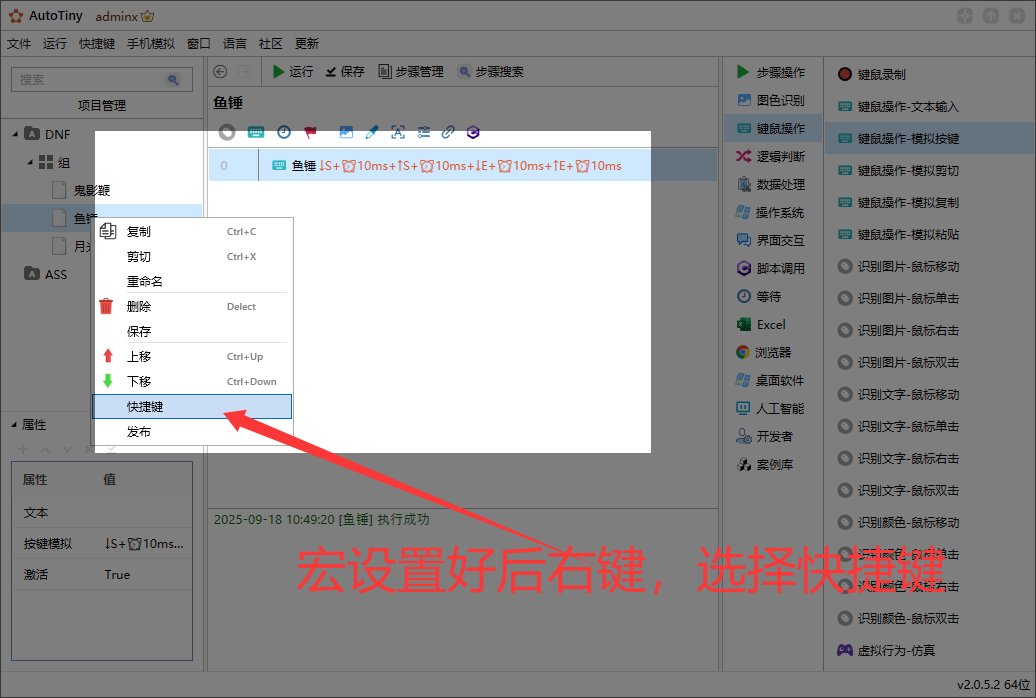The height and width of the screenshot is (698, 1036).
Task: Select 发布 in context menu
Action: coord(192,432)
